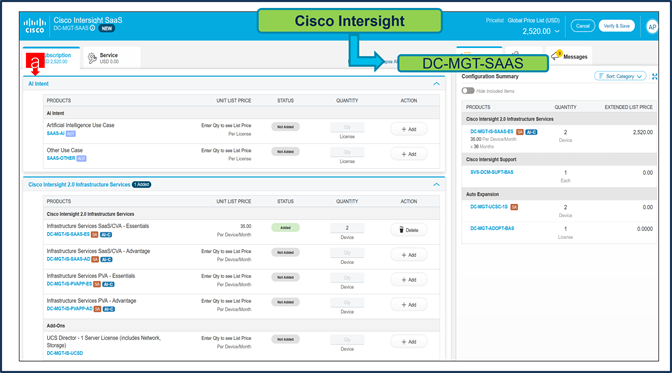Open DC-MGT-UCSC-1S link in summary
672x373 pixels.
tap(489, 207)
